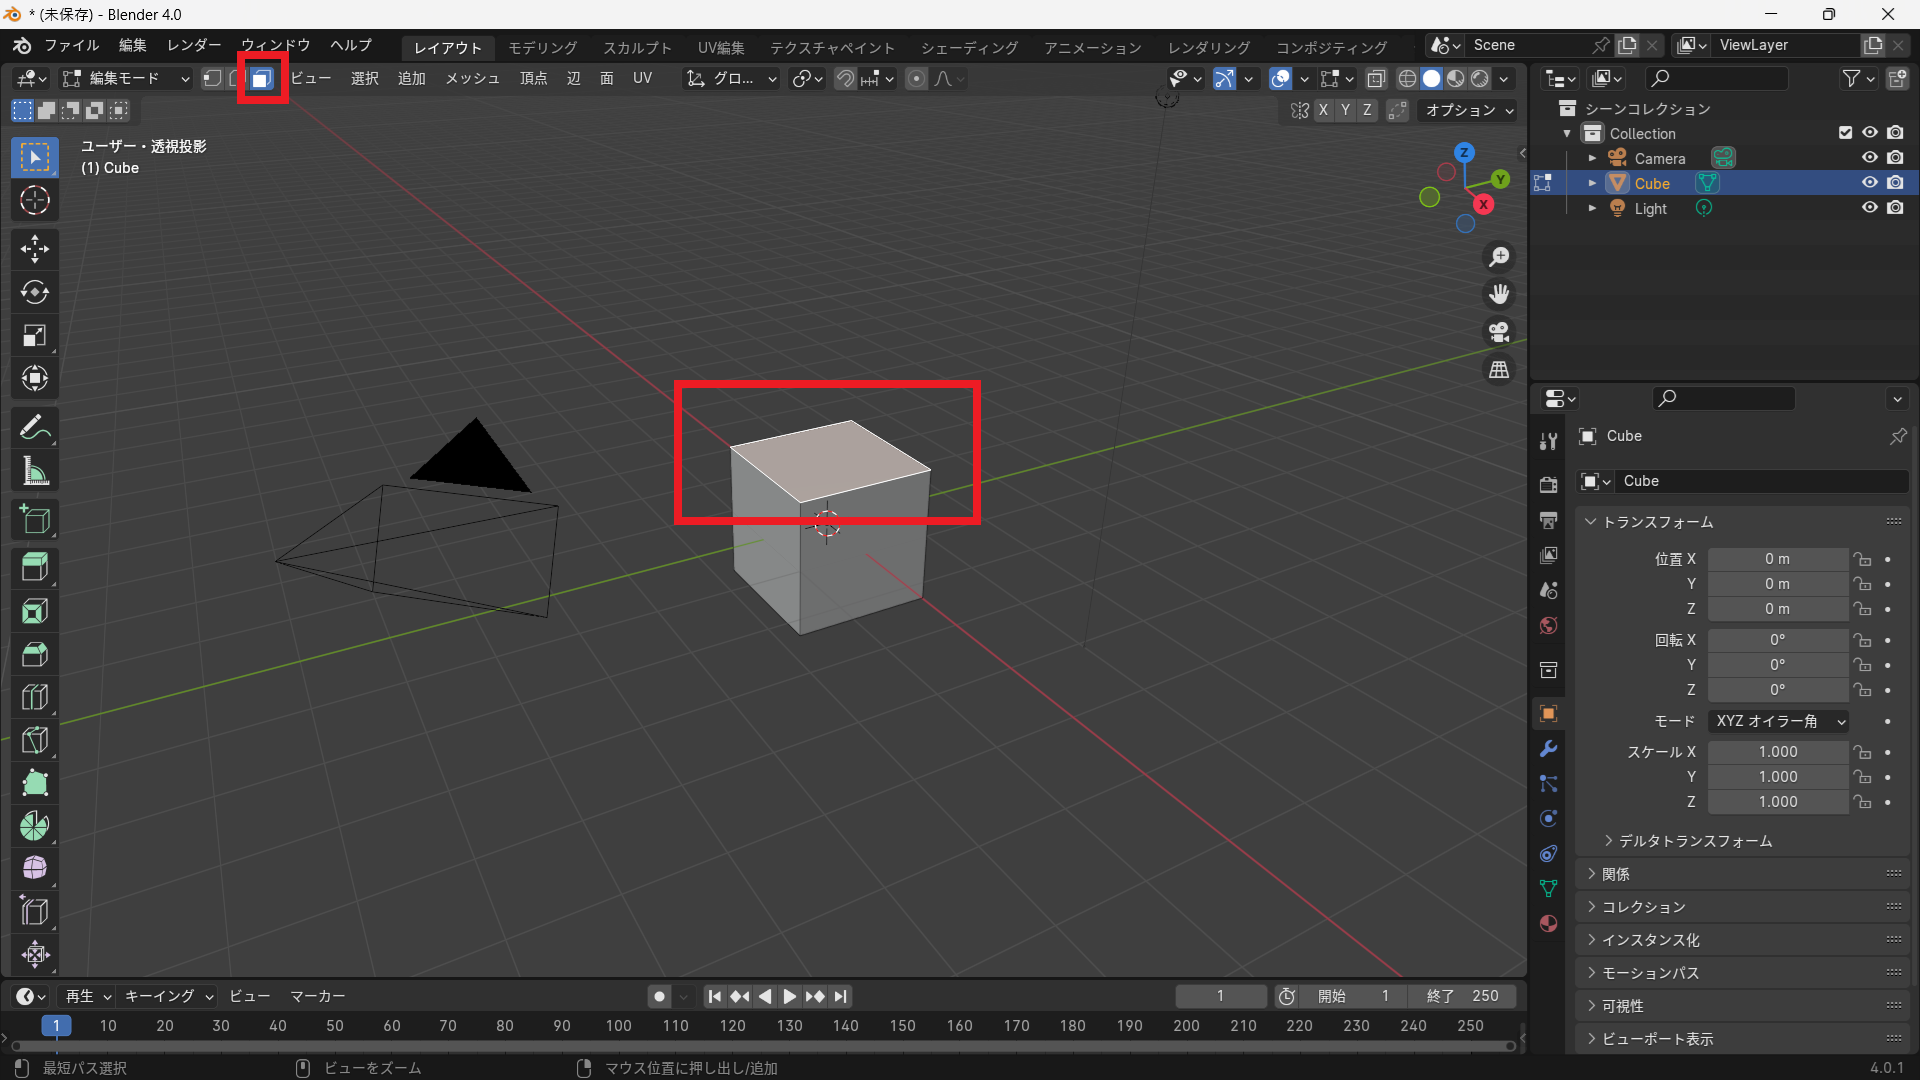The image size is (1920, 1080).
Task: Switch to モデリング workspace tab
Action: [543, 47]
